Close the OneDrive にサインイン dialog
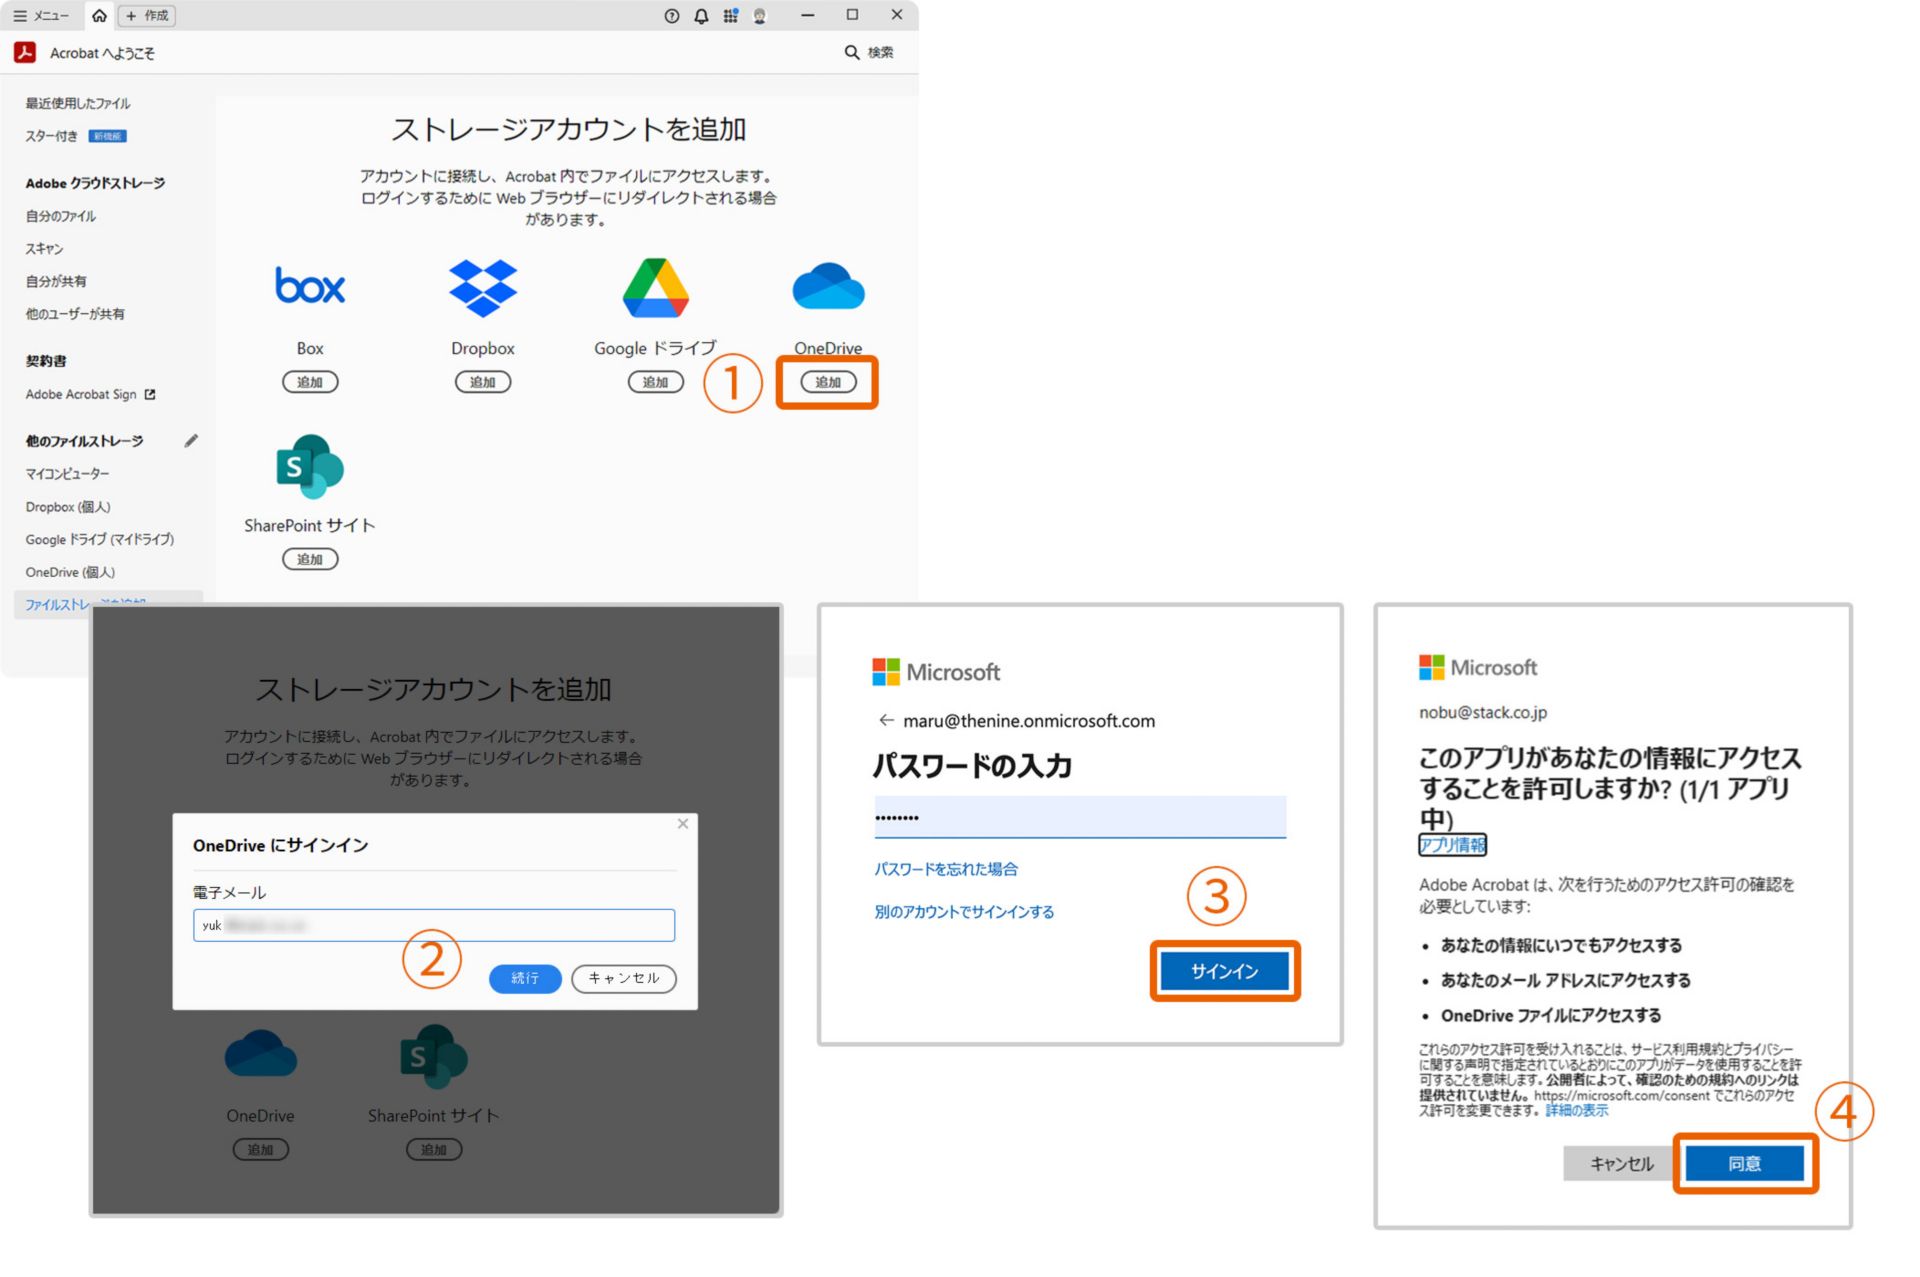 [683, 824]
